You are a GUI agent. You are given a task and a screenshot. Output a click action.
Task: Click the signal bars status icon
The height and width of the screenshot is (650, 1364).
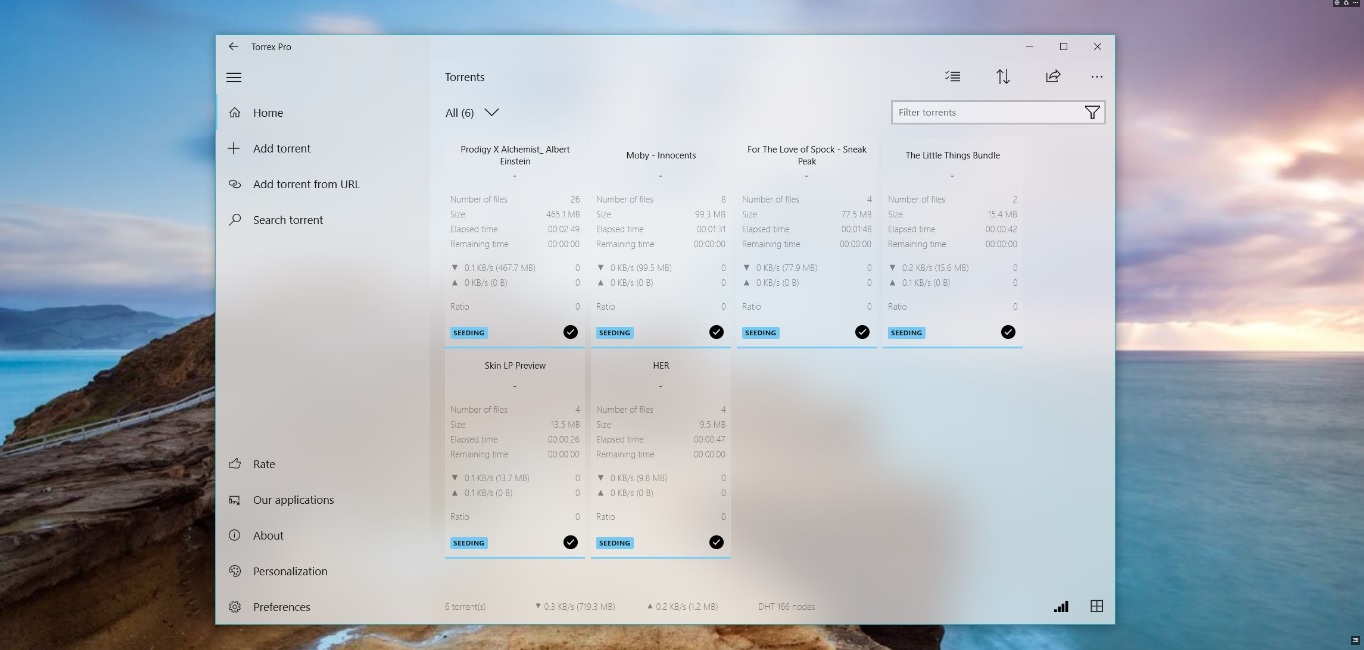1061,606
